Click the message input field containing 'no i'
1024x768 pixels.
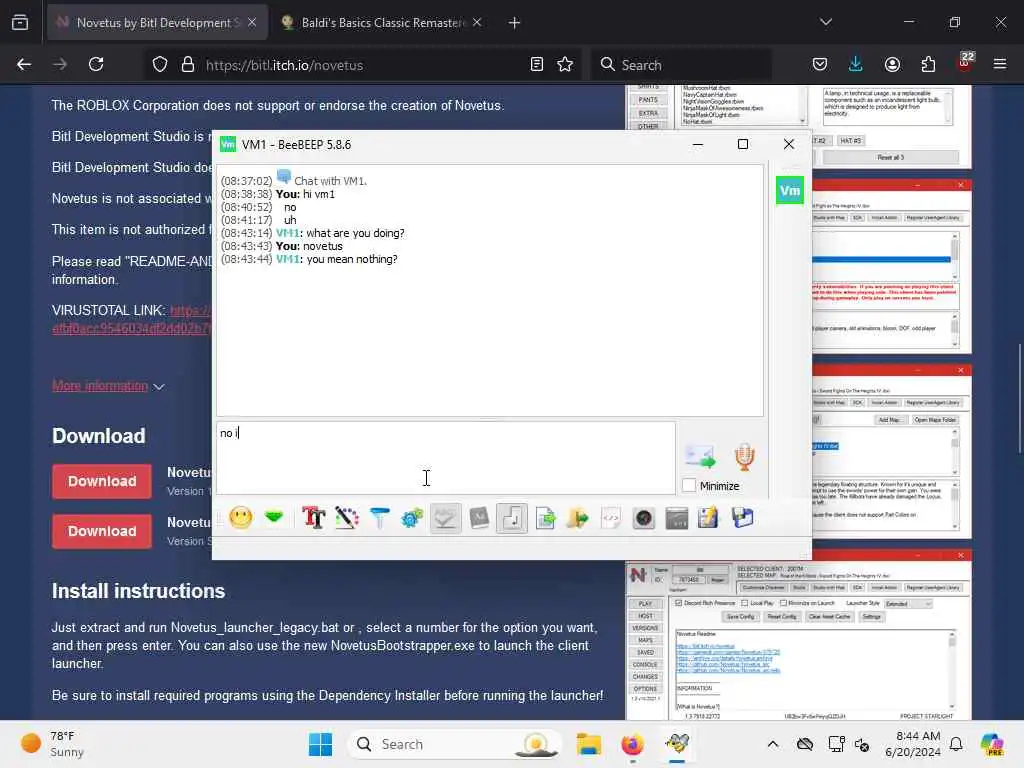point(446,457)
